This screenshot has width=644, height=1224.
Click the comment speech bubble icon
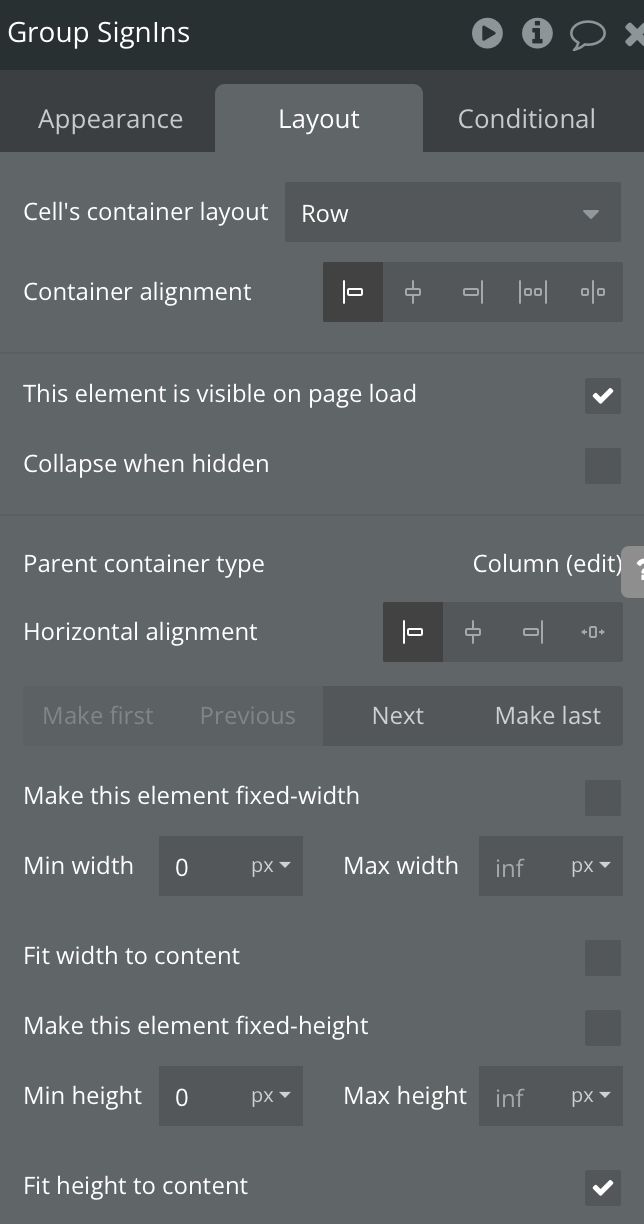[588, 35]
